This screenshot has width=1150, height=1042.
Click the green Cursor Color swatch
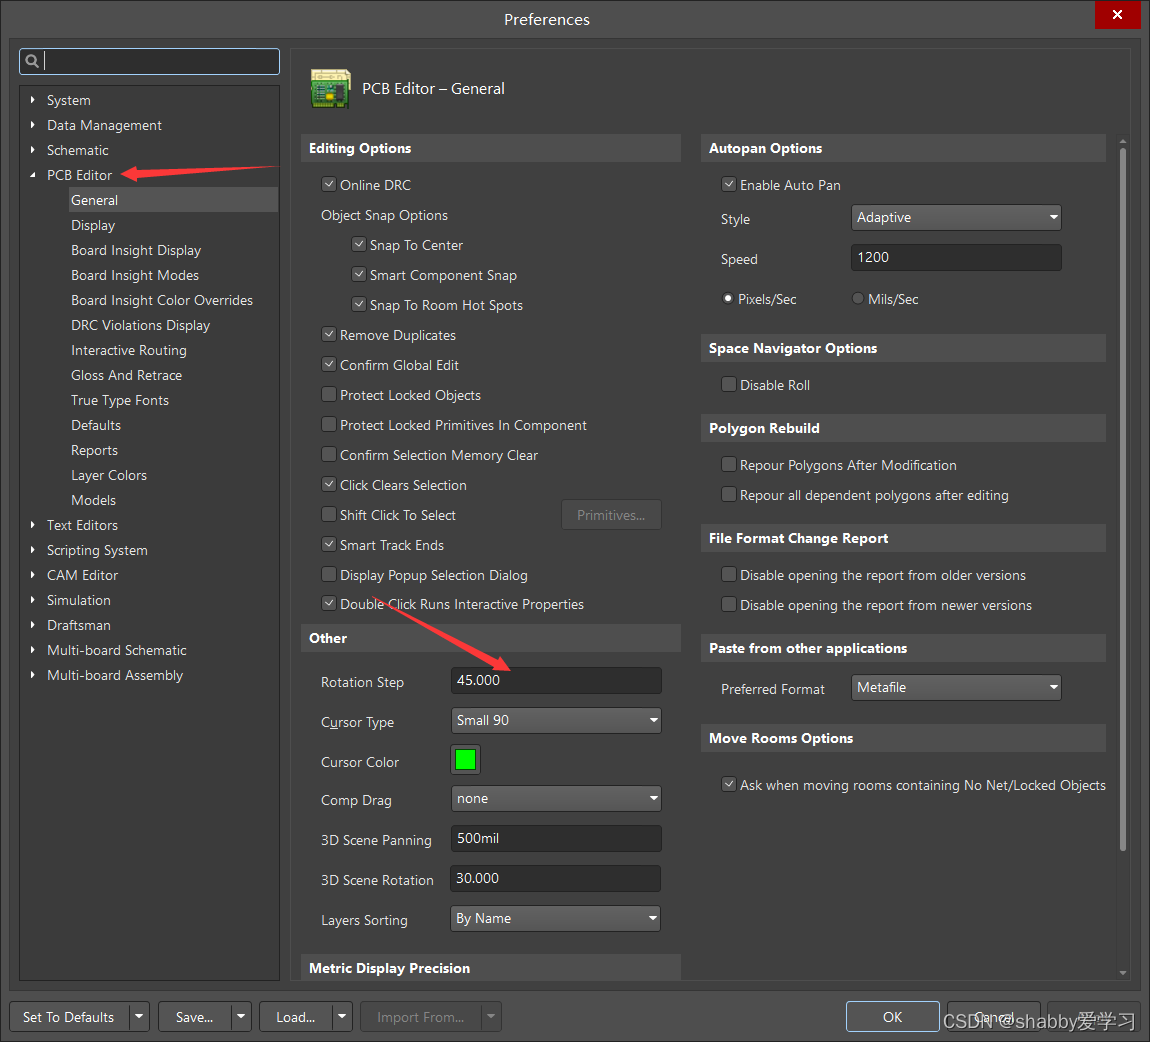point(465,759)
